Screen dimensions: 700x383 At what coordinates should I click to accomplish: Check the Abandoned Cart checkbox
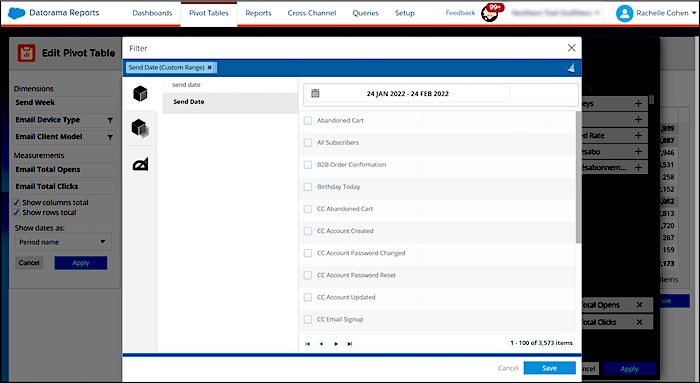(308, 121)
